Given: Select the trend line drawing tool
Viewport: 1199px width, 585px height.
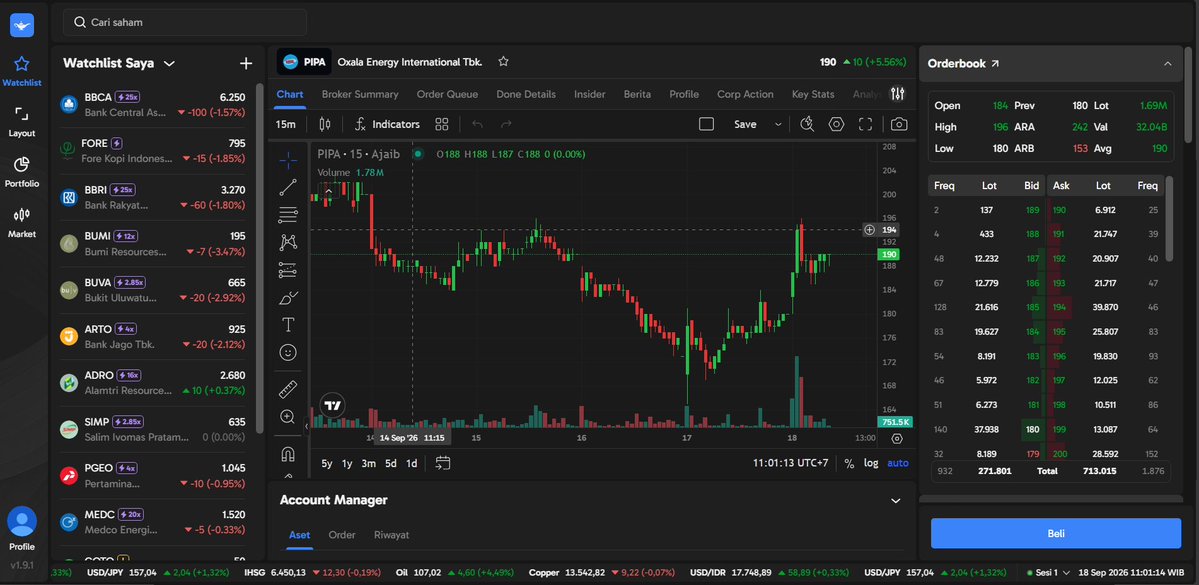Looking at the screenshot, I should coord(288,187).
